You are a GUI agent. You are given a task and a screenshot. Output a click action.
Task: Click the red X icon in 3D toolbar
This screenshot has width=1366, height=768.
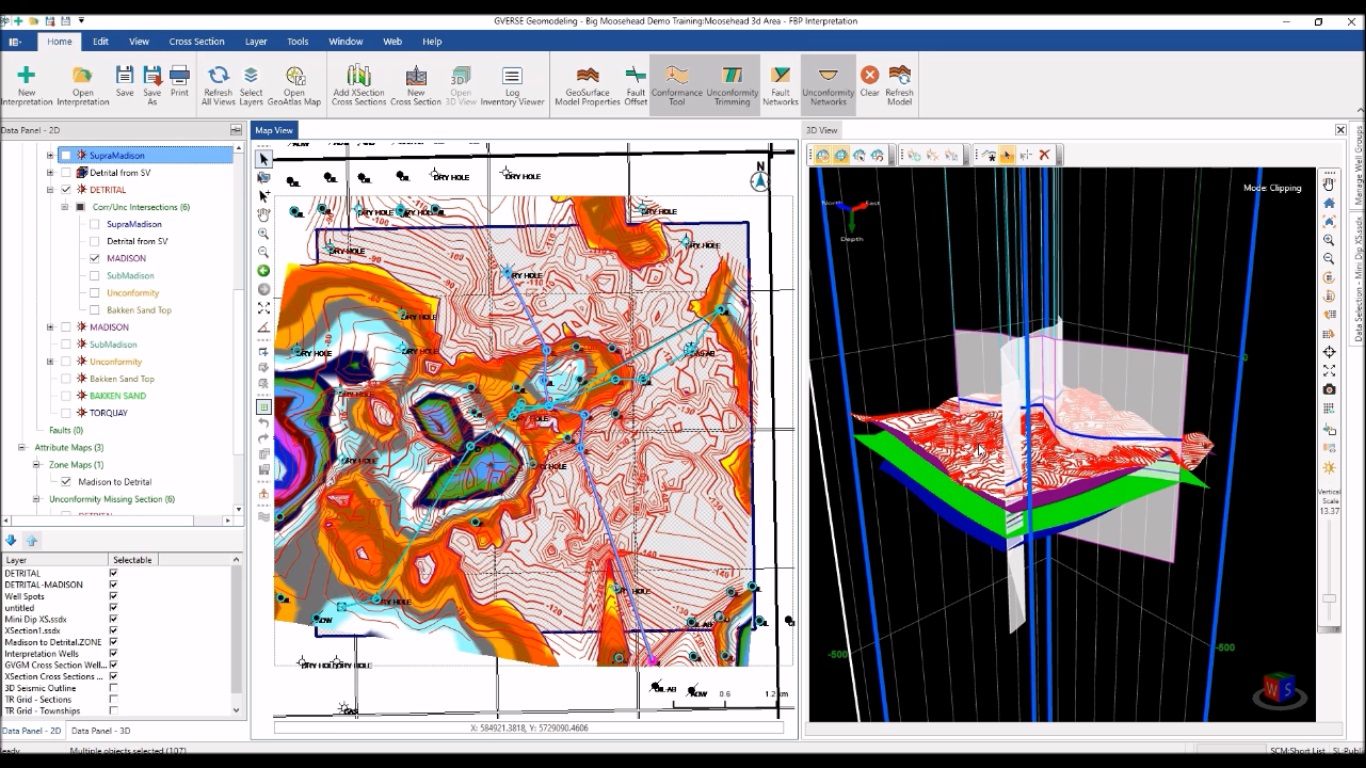(x=1044, y=155)
